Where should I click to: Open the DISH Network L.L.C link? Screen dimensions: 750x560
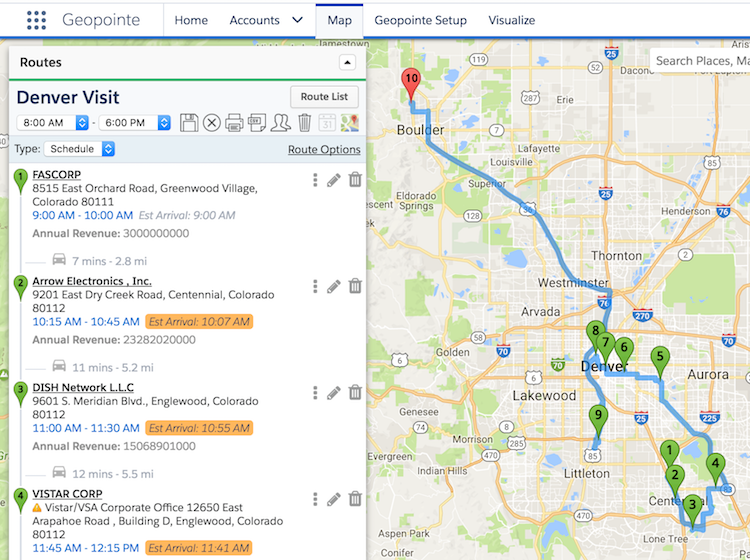click(83, 387)
